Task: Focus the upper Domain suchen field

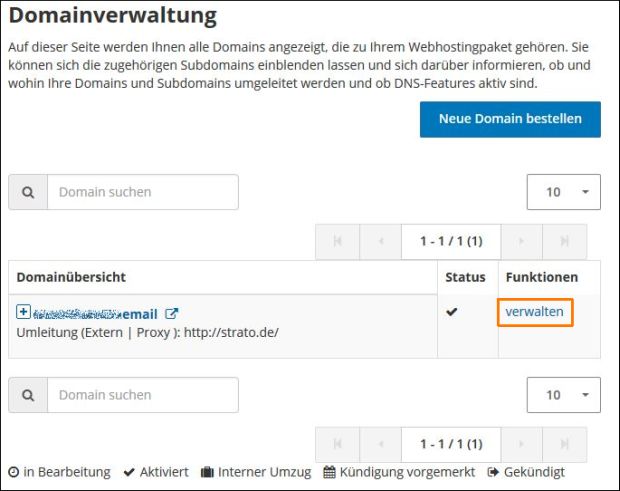Action: tap(143, 192)
